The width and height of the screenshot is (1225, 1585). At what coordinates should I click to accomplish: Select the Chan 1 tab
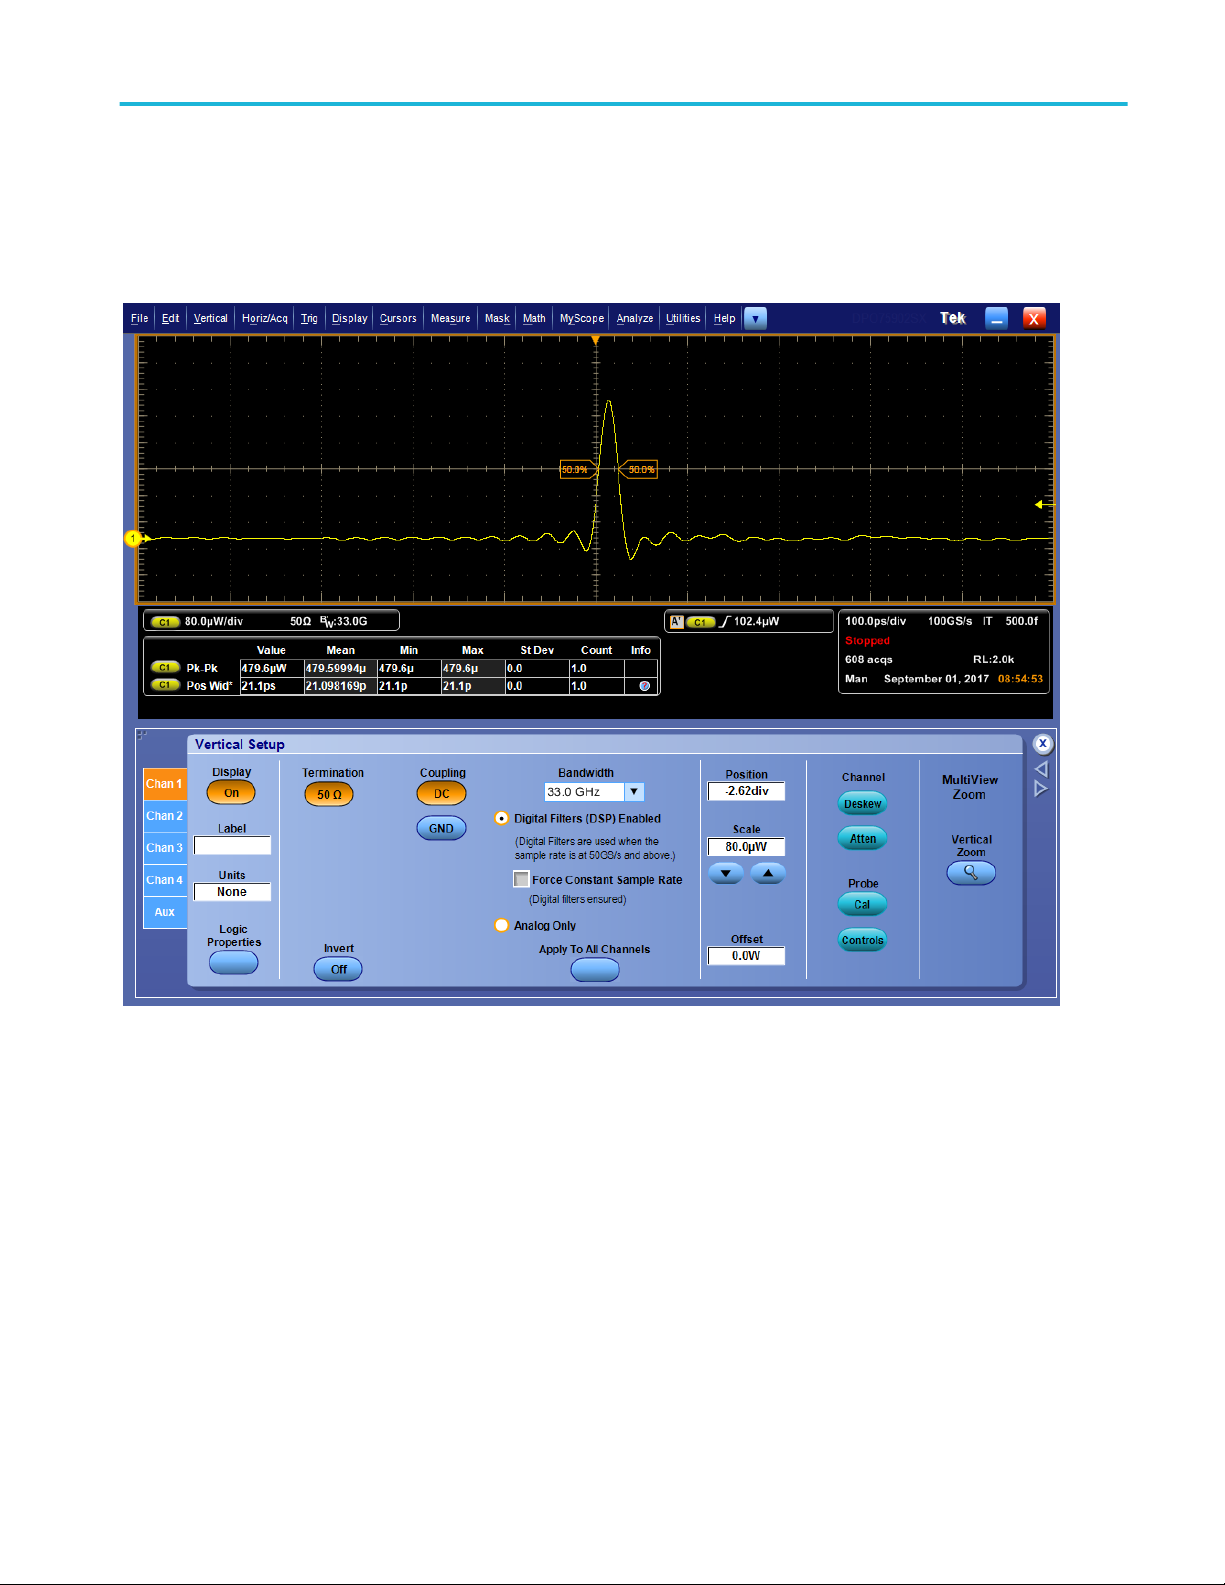tap(165, 784)
